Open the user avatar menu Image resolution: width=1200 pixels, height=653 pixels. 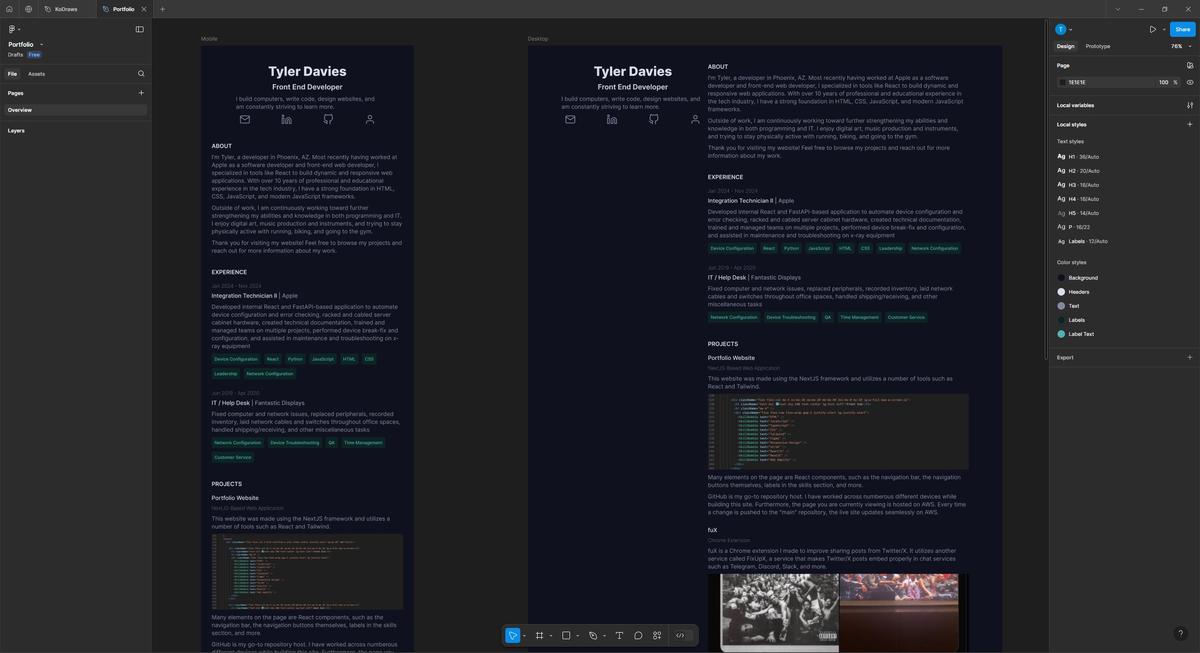pos(1063,30)
